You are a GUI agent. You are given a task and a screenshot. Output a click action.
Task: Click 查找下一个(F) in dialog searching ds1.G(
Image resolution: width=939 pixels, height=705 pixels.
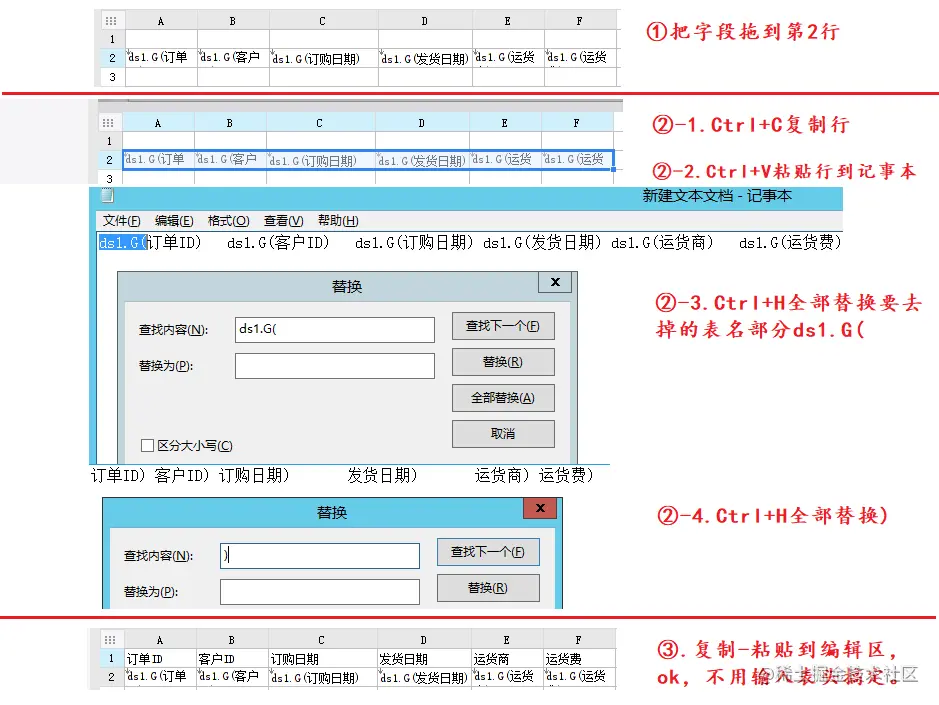click(503, 326)
